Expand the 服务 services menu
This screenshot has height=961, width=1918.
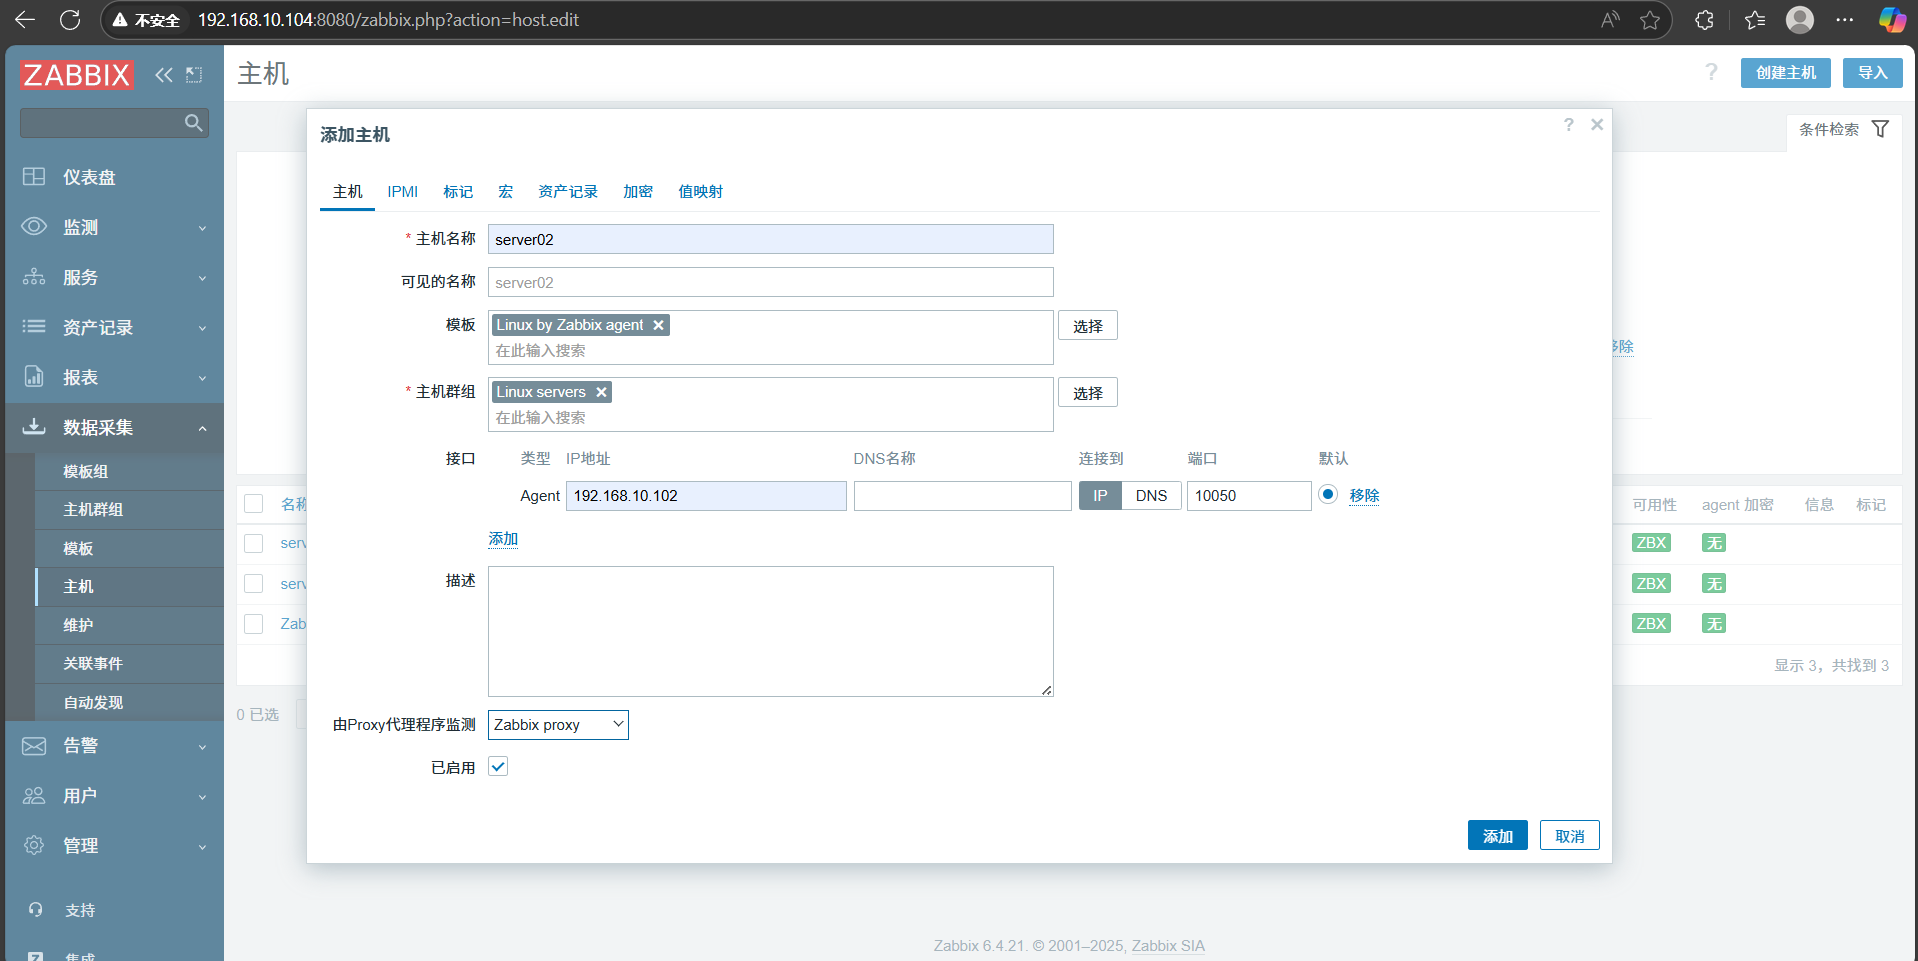[x=114, y=277]
